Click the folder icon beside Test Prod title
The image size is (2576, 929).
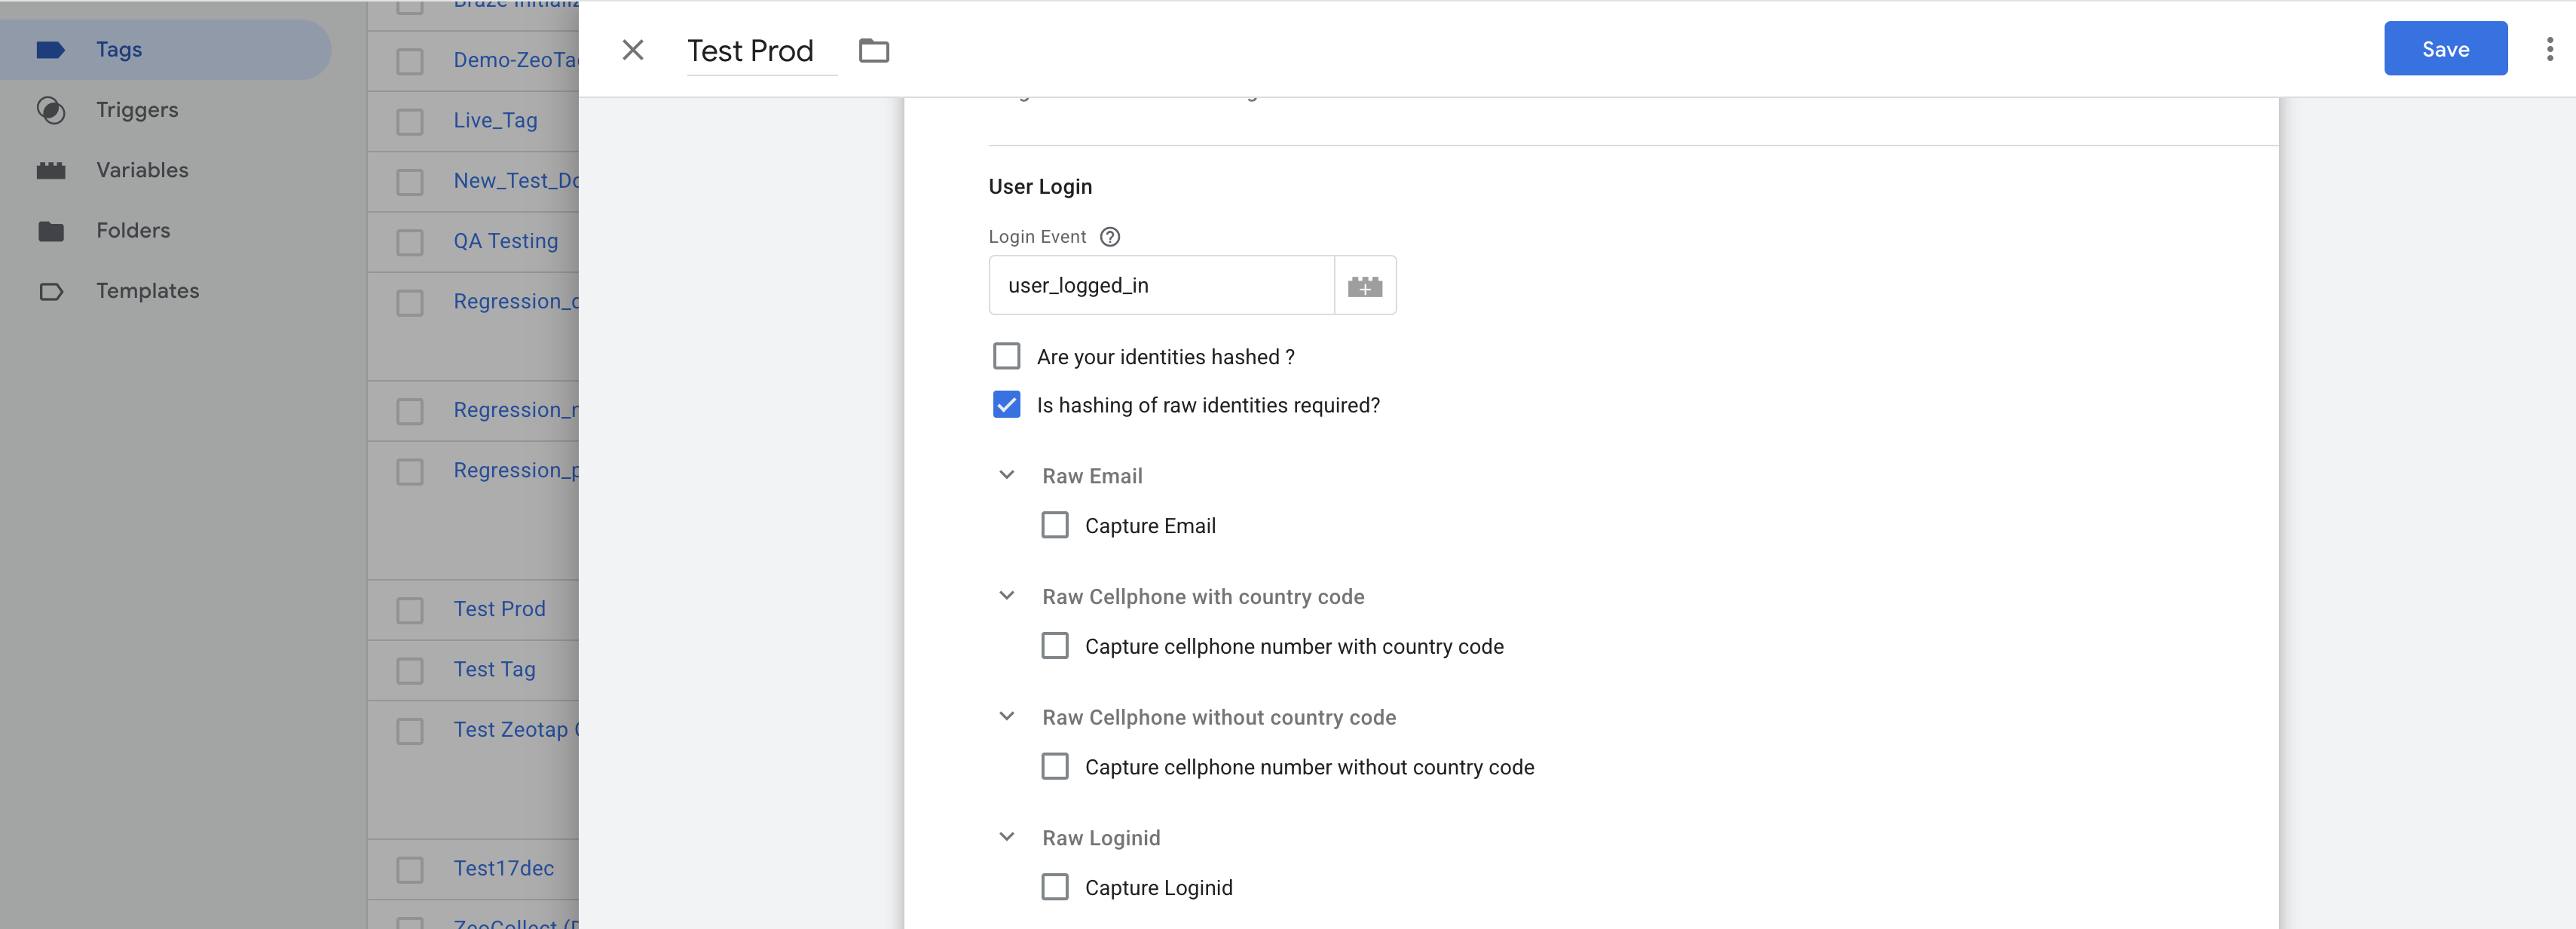[x=874, y=50]
